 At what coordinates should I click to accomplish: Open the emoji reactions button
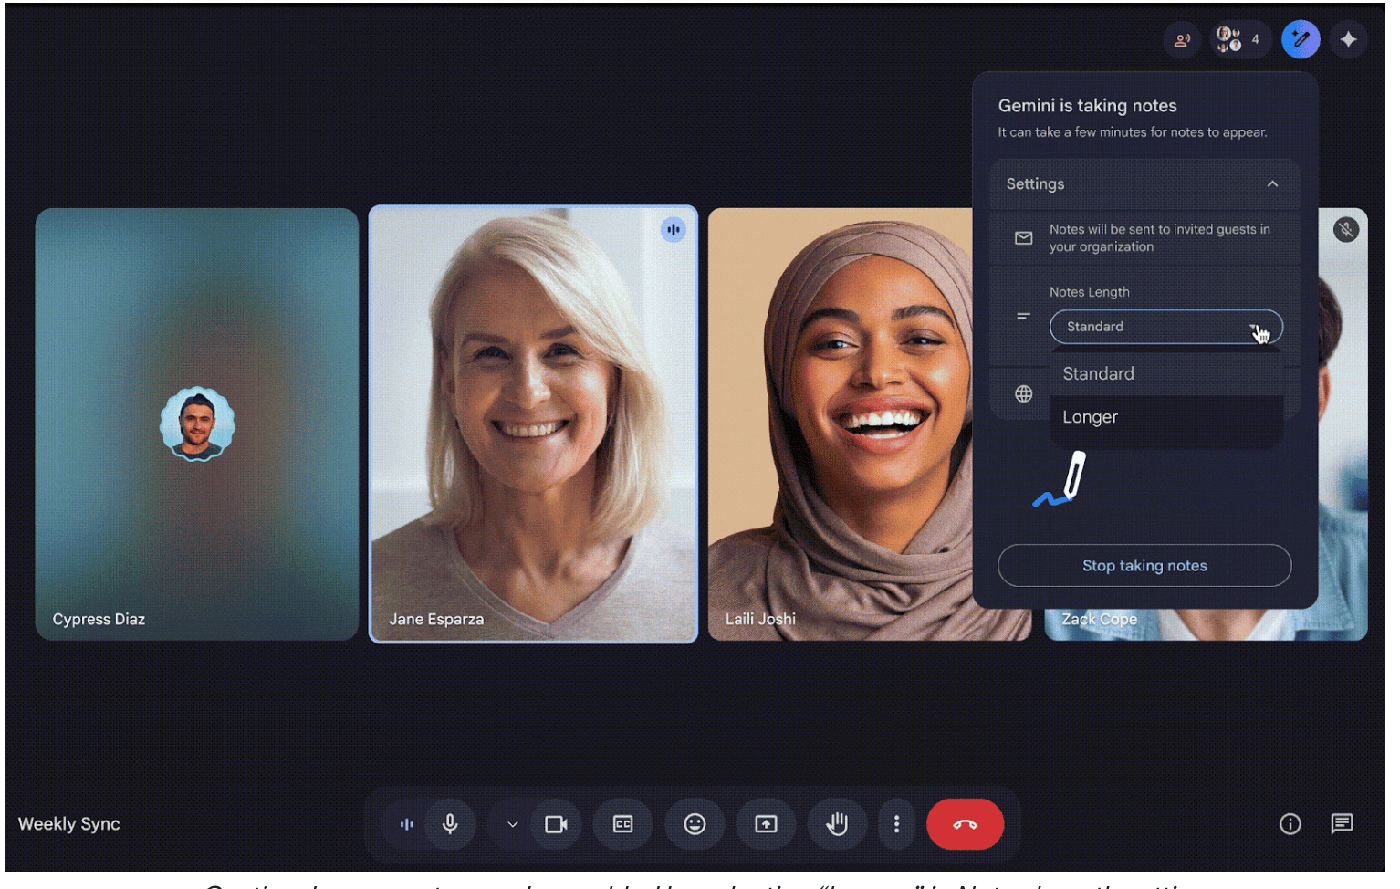click(694, 824)
